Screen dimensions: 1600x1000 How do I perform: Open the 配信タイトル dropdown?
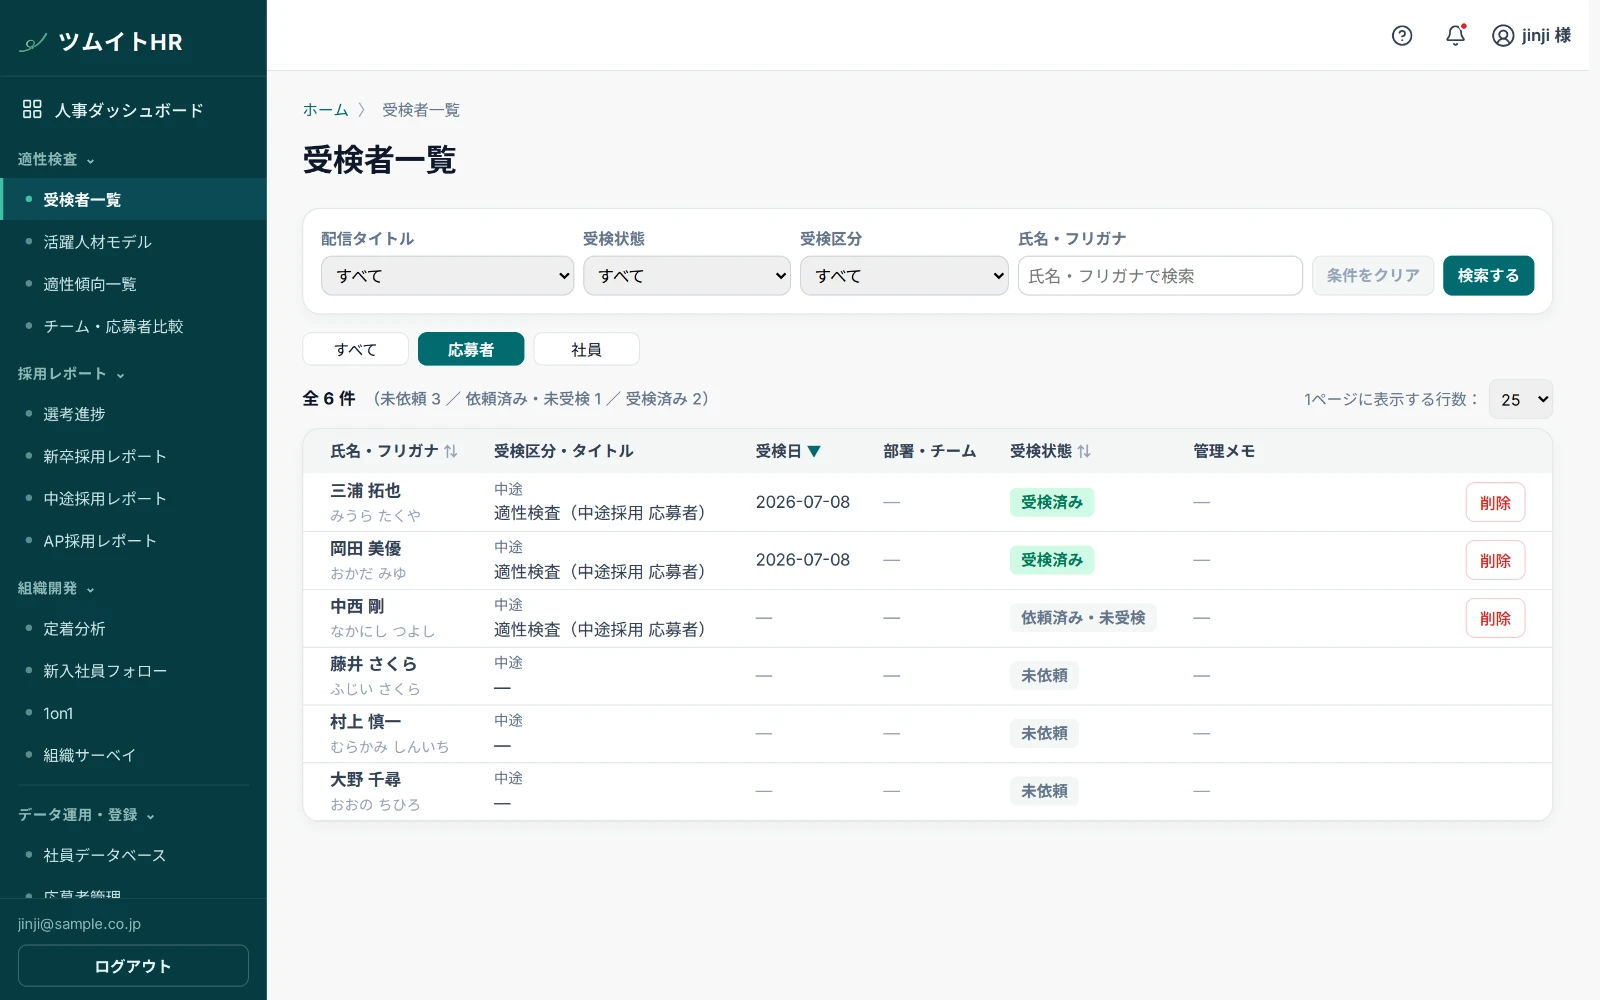point(447,276)
